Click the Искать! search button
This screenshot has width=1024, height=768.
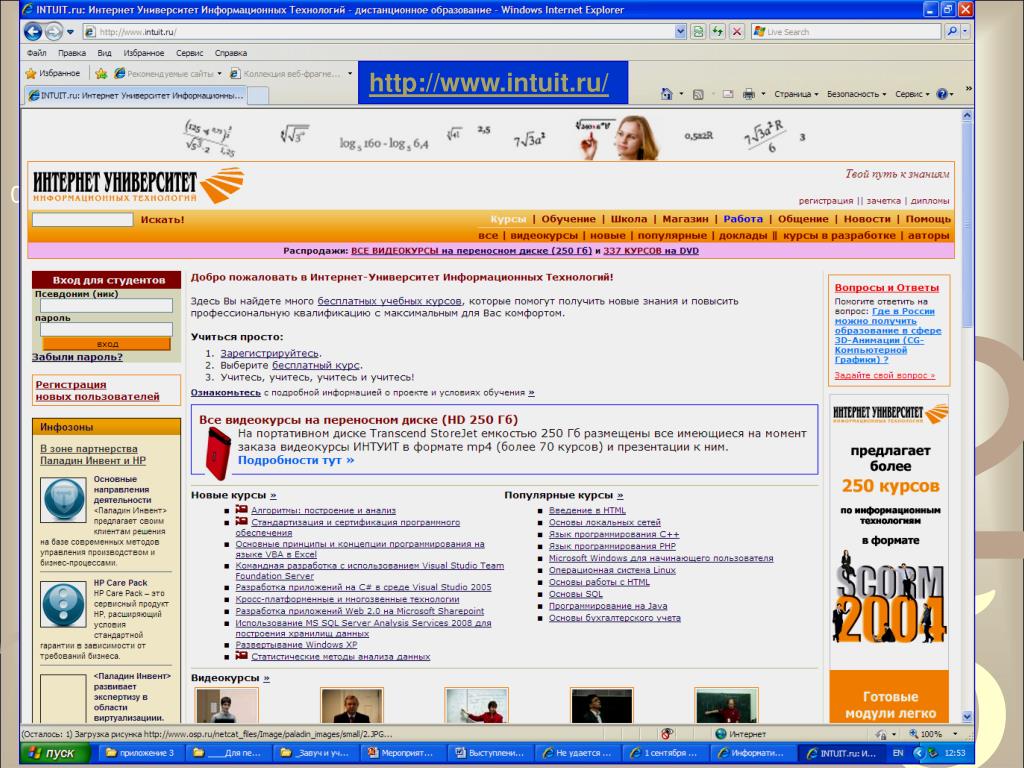(163, 219)
